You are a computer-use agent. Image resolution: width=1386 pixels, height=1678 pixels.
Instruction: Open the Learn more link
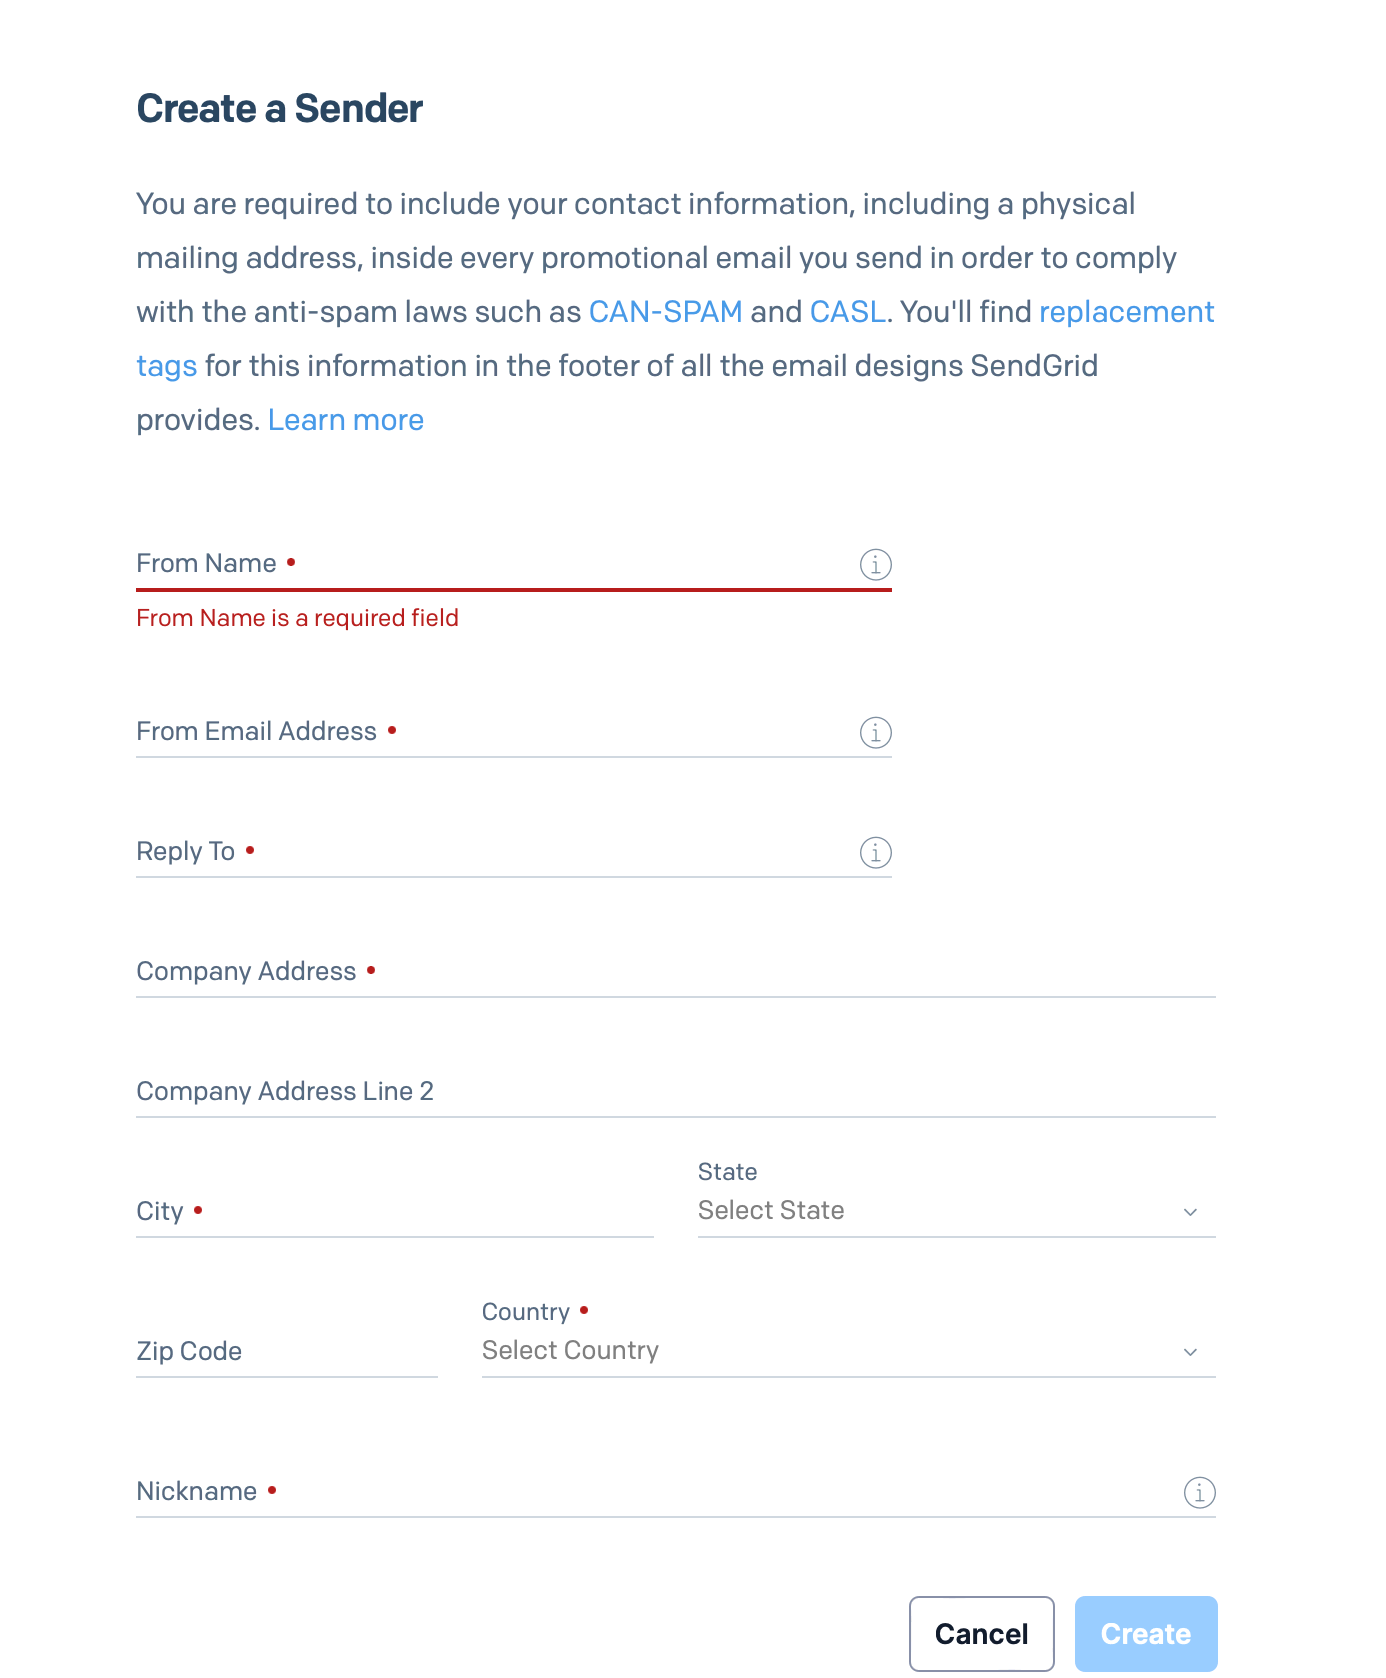(345, 419)
